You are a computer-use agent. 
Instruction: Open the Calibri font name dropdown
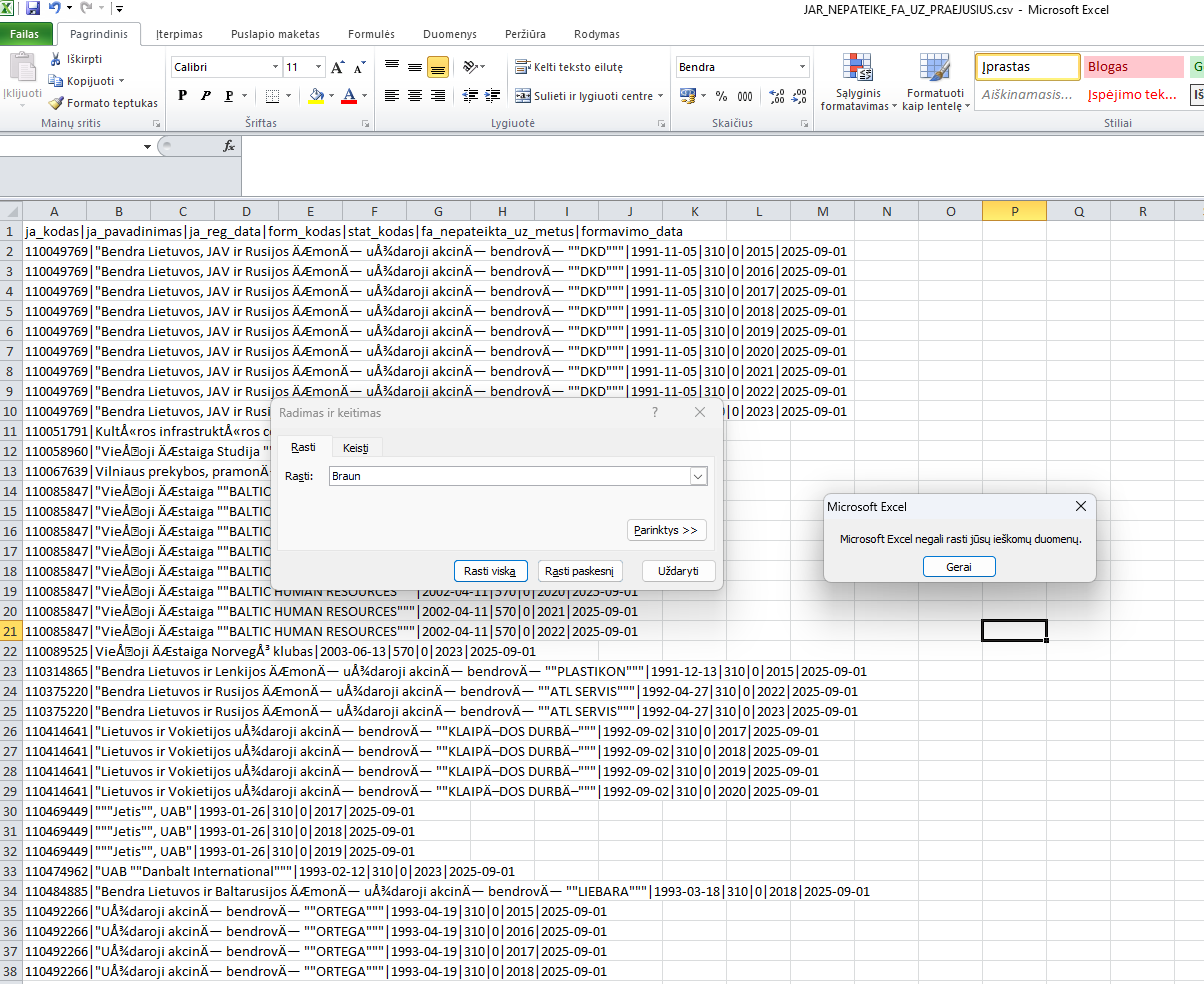[x=276, y=67]
